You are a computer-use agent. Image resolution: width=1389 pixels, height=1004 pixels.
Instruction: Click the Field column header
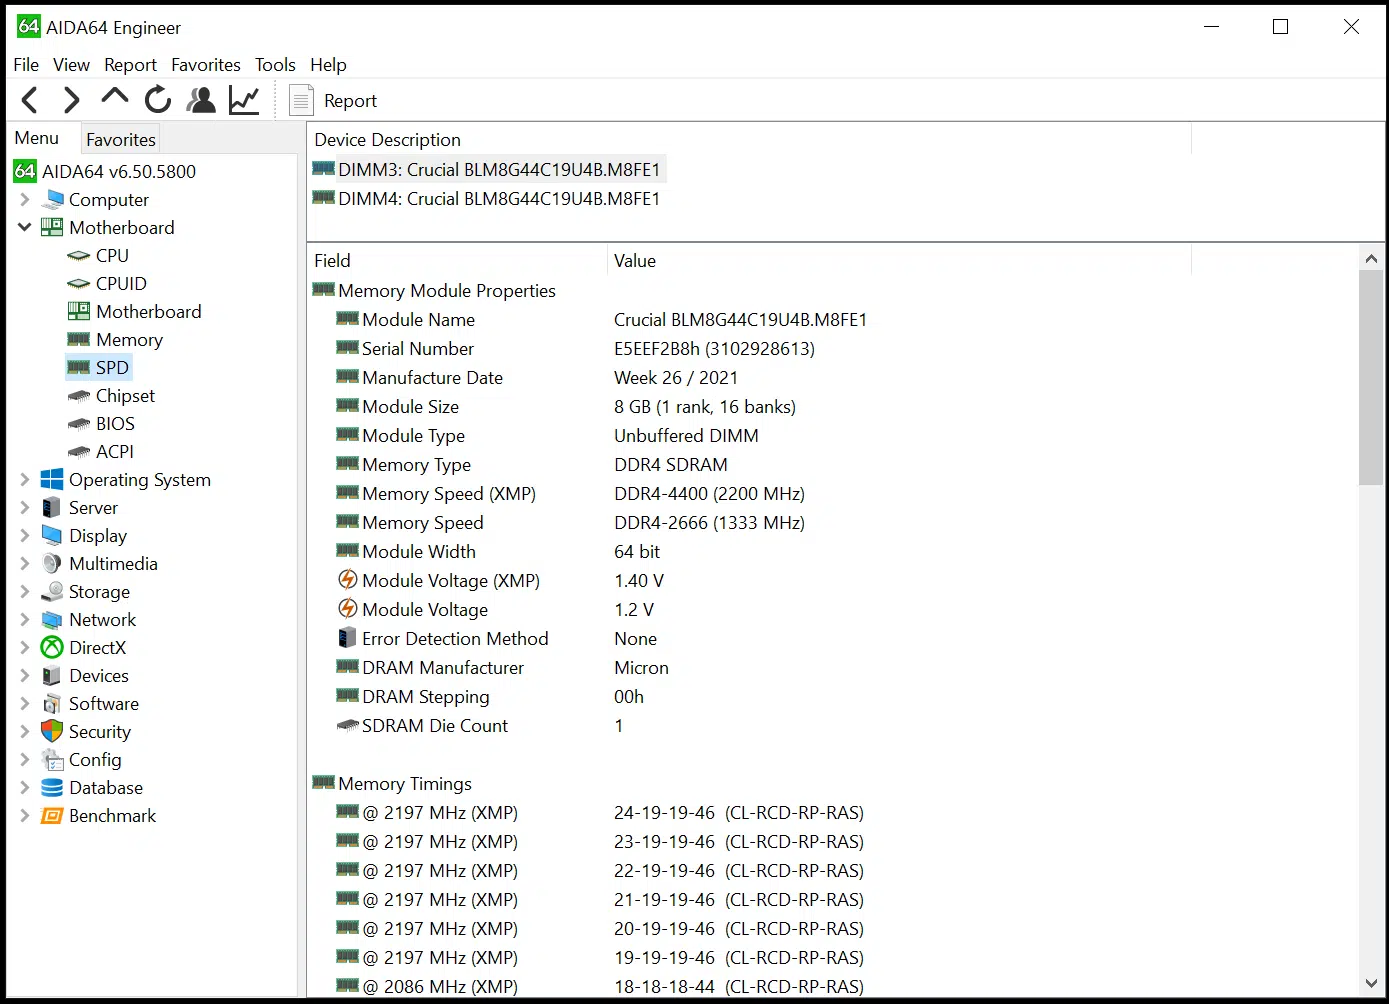pyautogui.click(x=457, y=261)
